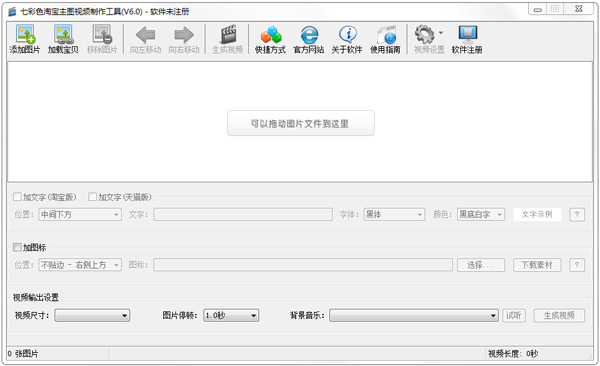Minimize the application window

[x=538, y=9]
